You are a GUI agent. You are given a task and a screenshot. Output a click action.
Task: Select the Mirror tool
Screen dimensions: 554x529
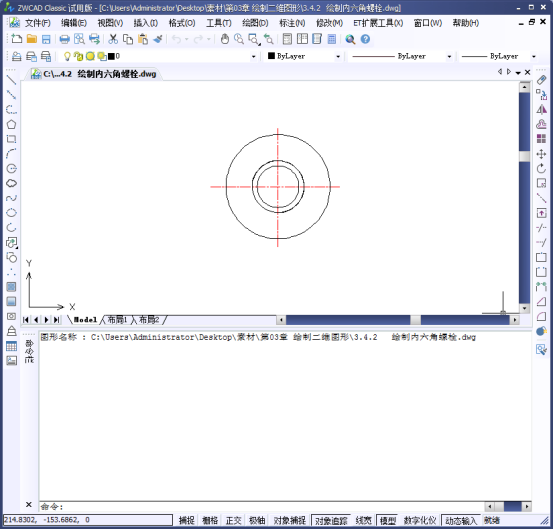coord(541,110)
